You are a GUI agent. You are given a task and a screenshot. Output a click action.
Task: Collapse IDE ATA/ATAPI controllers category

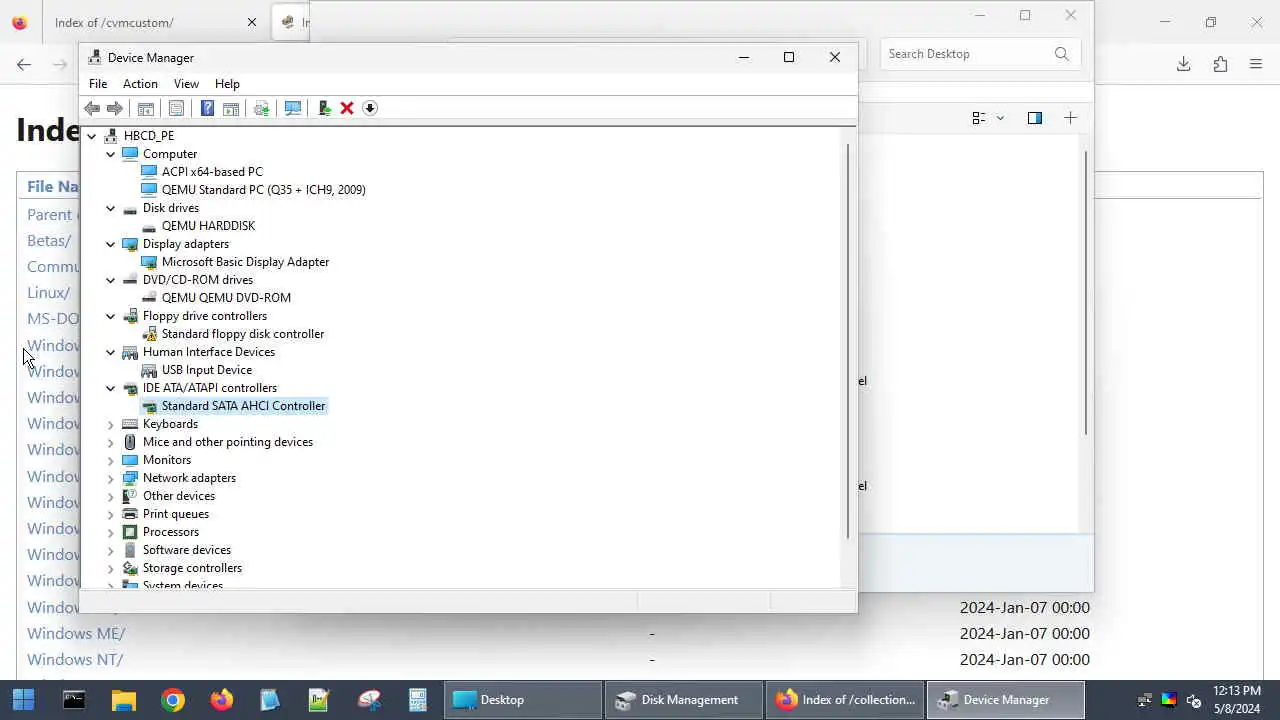coord(111,388)
